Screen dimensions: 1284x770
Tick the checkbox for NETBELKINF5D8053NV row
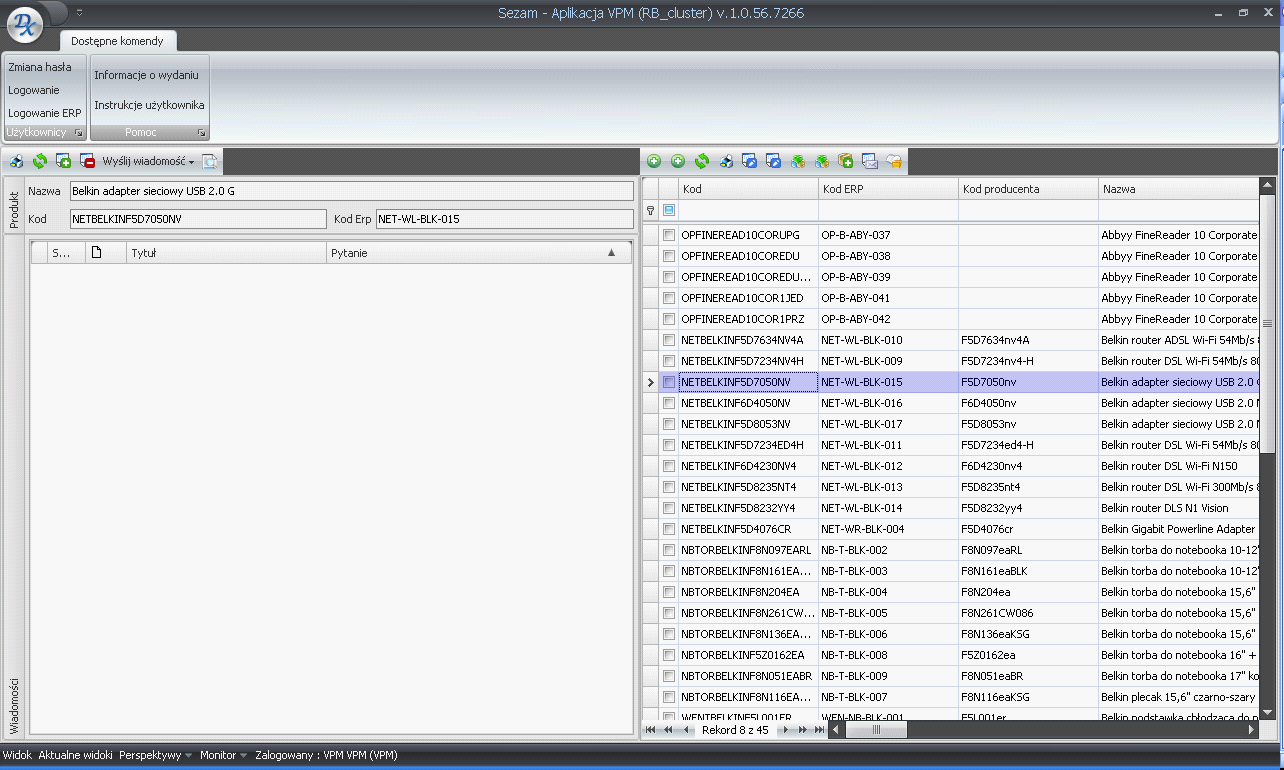point(669,424)
